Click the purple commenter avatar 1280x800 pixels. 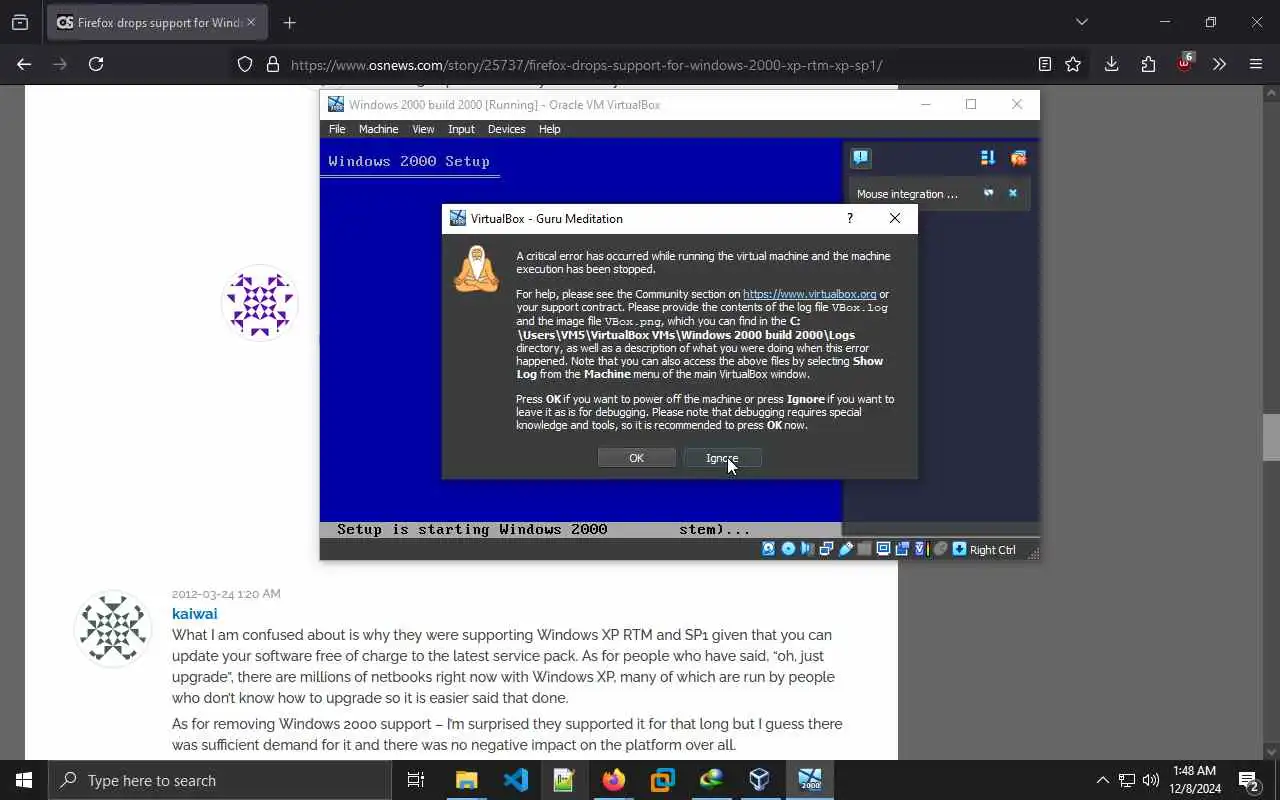coord(260,302)
